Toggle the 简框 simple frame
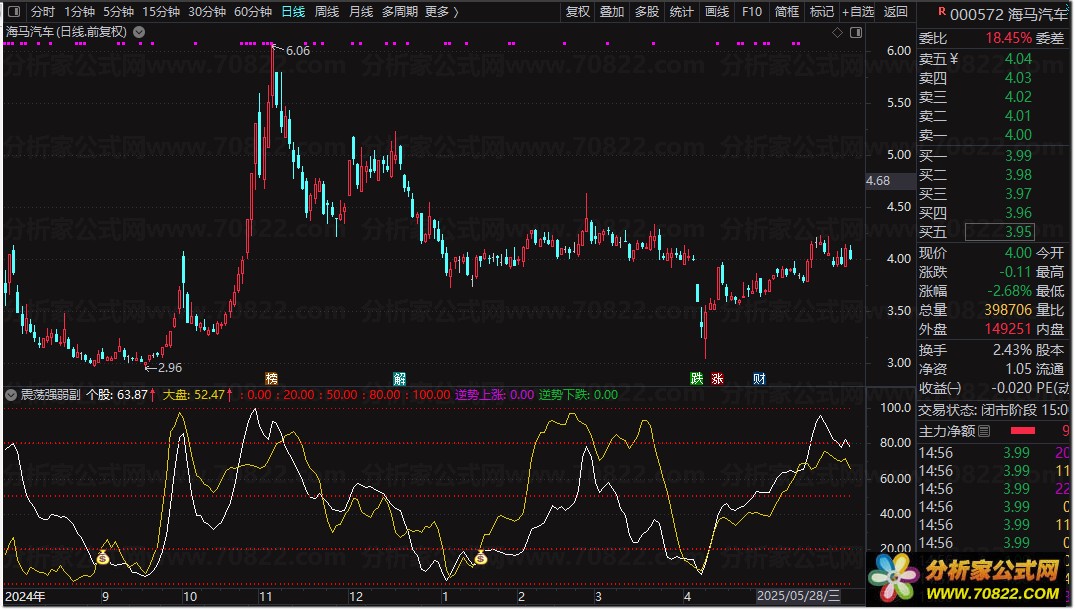The height and width of the screenshot is (610, 1076). coord(786,12)
